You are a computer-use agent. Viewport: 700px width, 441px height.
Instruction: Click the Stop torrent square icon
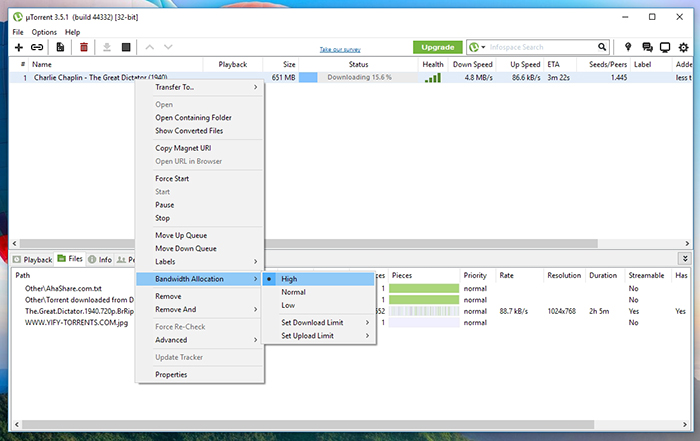coord(126,47)
